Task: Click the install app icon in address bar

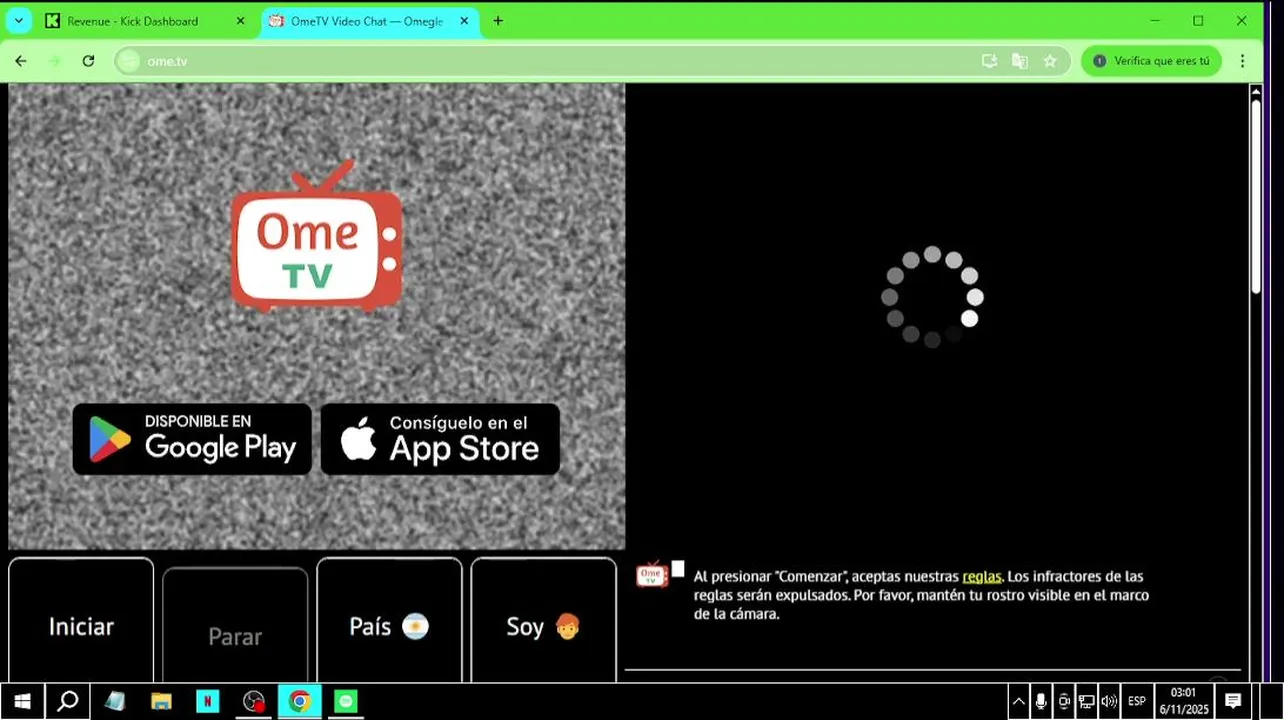Action: tap(989, 61)
